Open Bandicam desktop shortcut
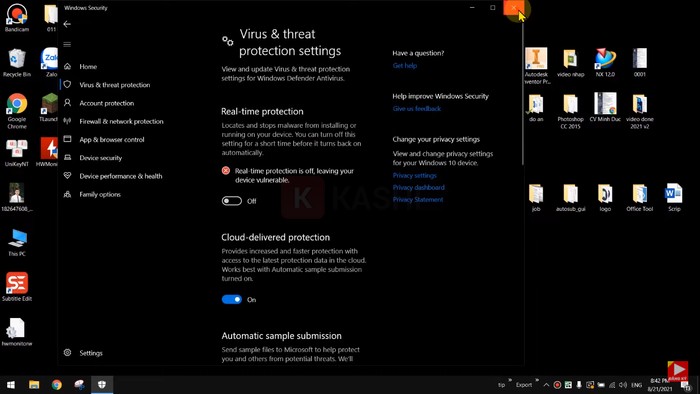700x394 pixels. coord(17,18)
